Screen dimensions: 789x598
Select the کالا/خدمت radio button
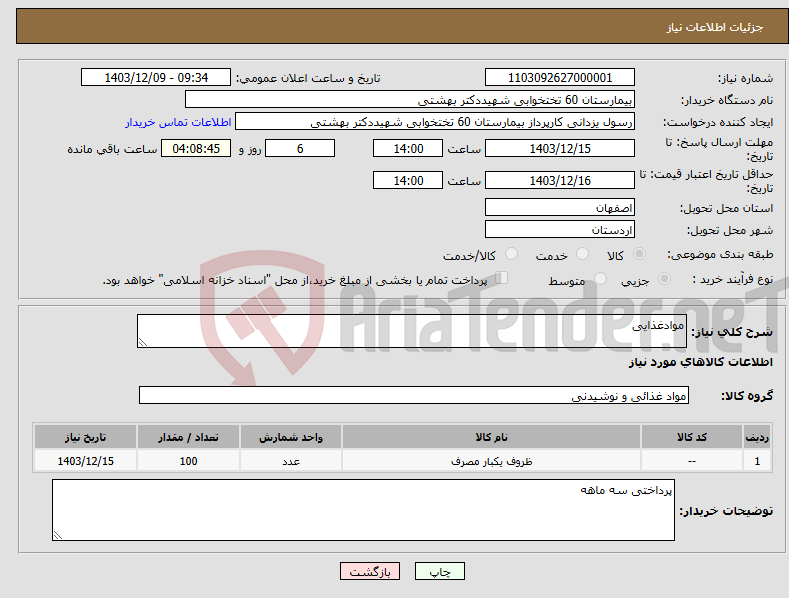pyautogui.click(x=511, y=254)
